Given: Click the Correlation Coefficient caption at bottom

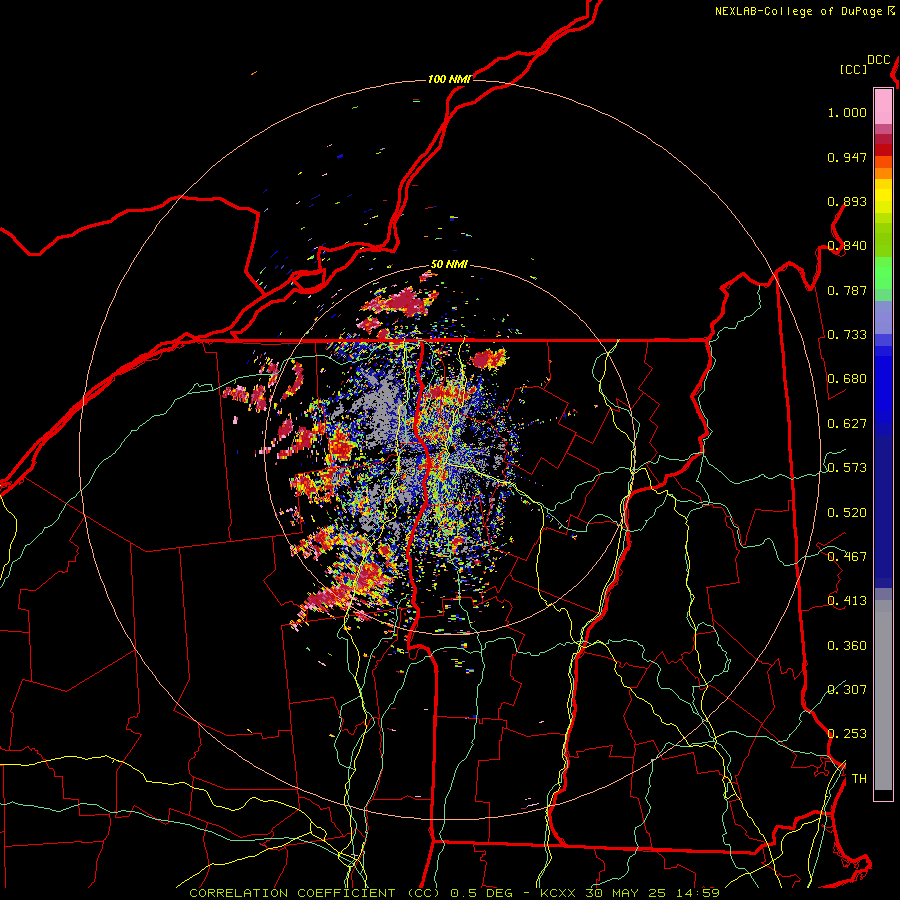Looking at the screenshot, I should (453, 893).
